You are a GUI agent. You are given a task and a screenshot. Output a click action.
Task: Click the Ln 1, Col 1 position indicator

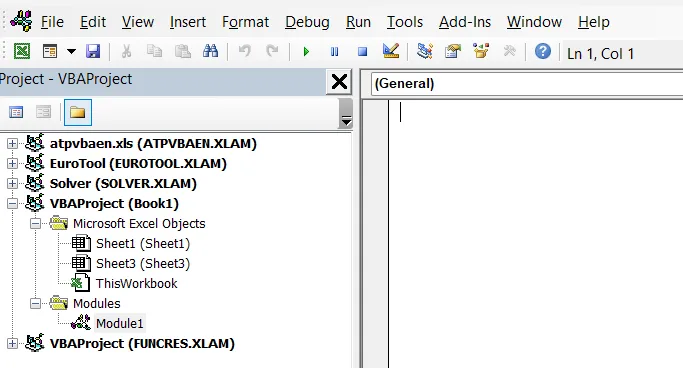point(600,54)
